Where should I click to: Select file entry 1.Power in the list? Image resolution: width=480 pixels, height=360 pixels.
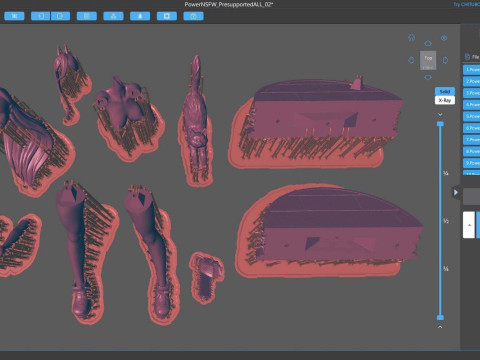(471, 70)
